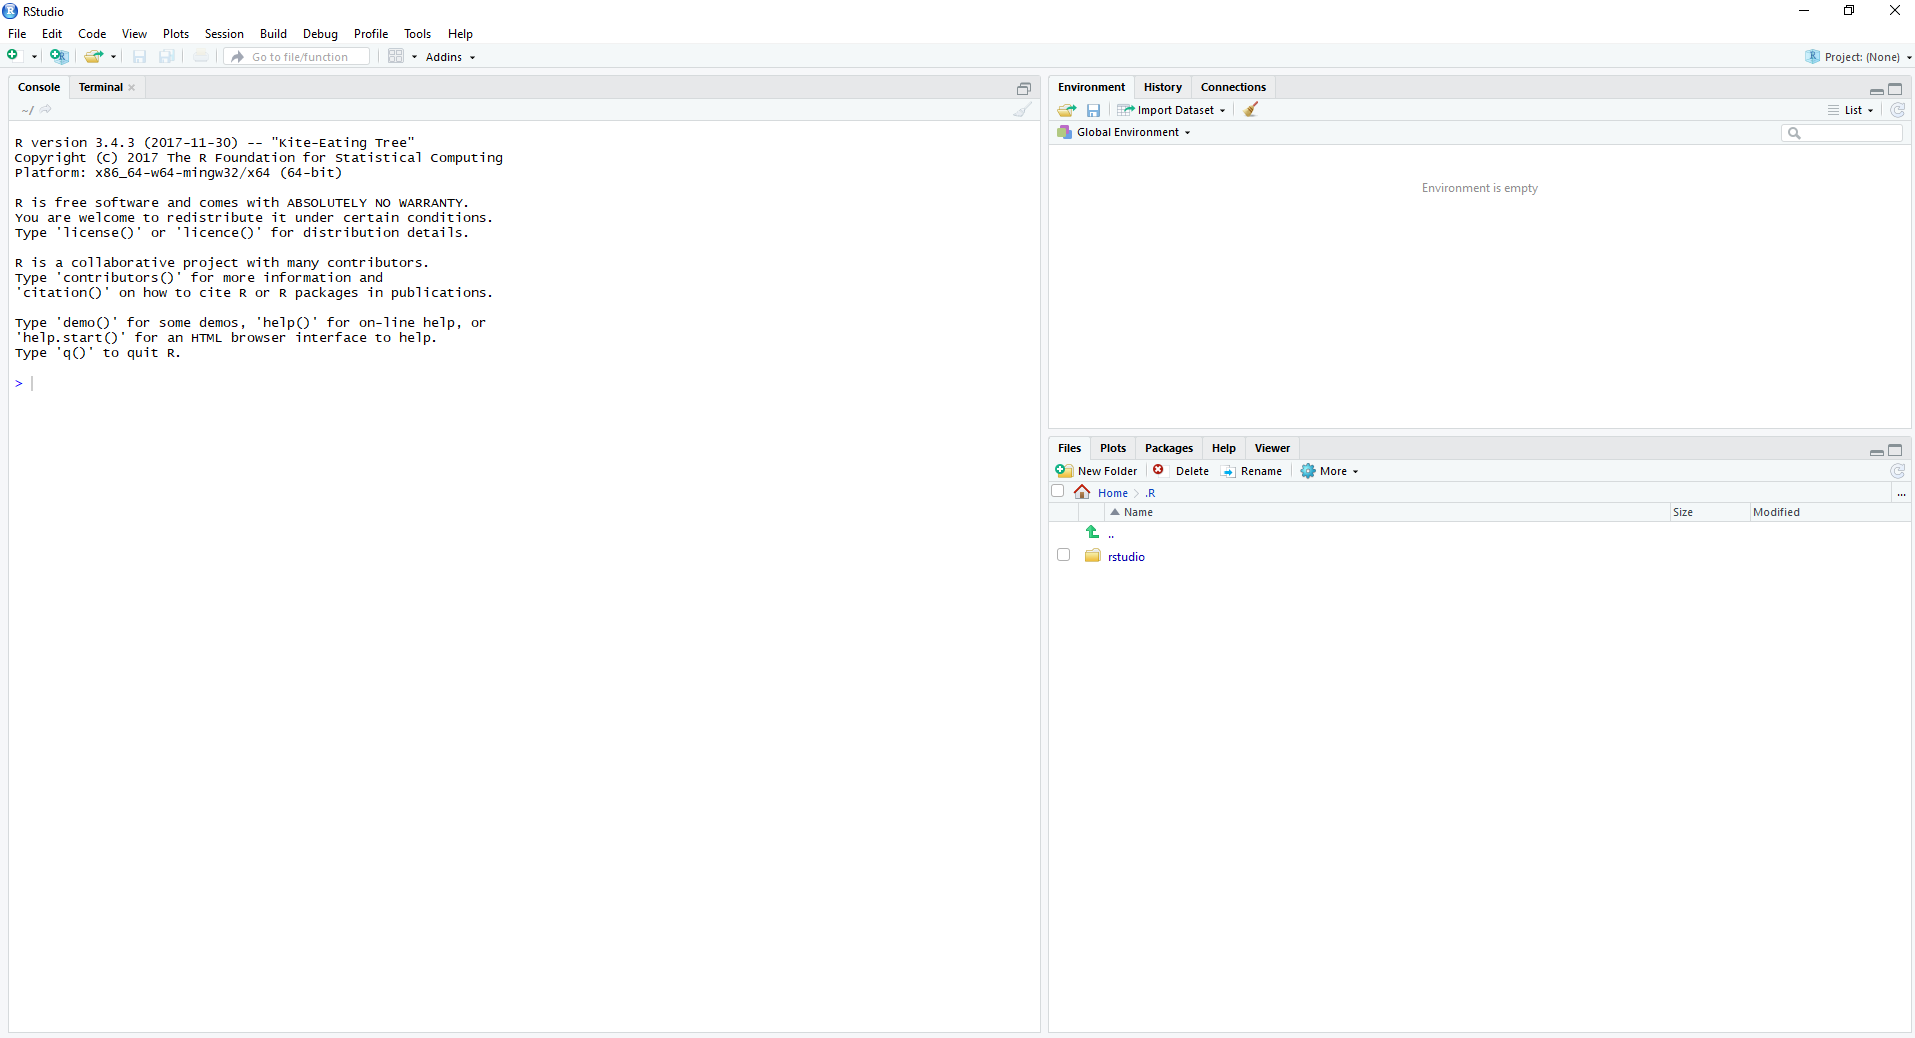
Task: Open the rstudio folder link
Action: pyautogui.click(x=1126, y=557)
